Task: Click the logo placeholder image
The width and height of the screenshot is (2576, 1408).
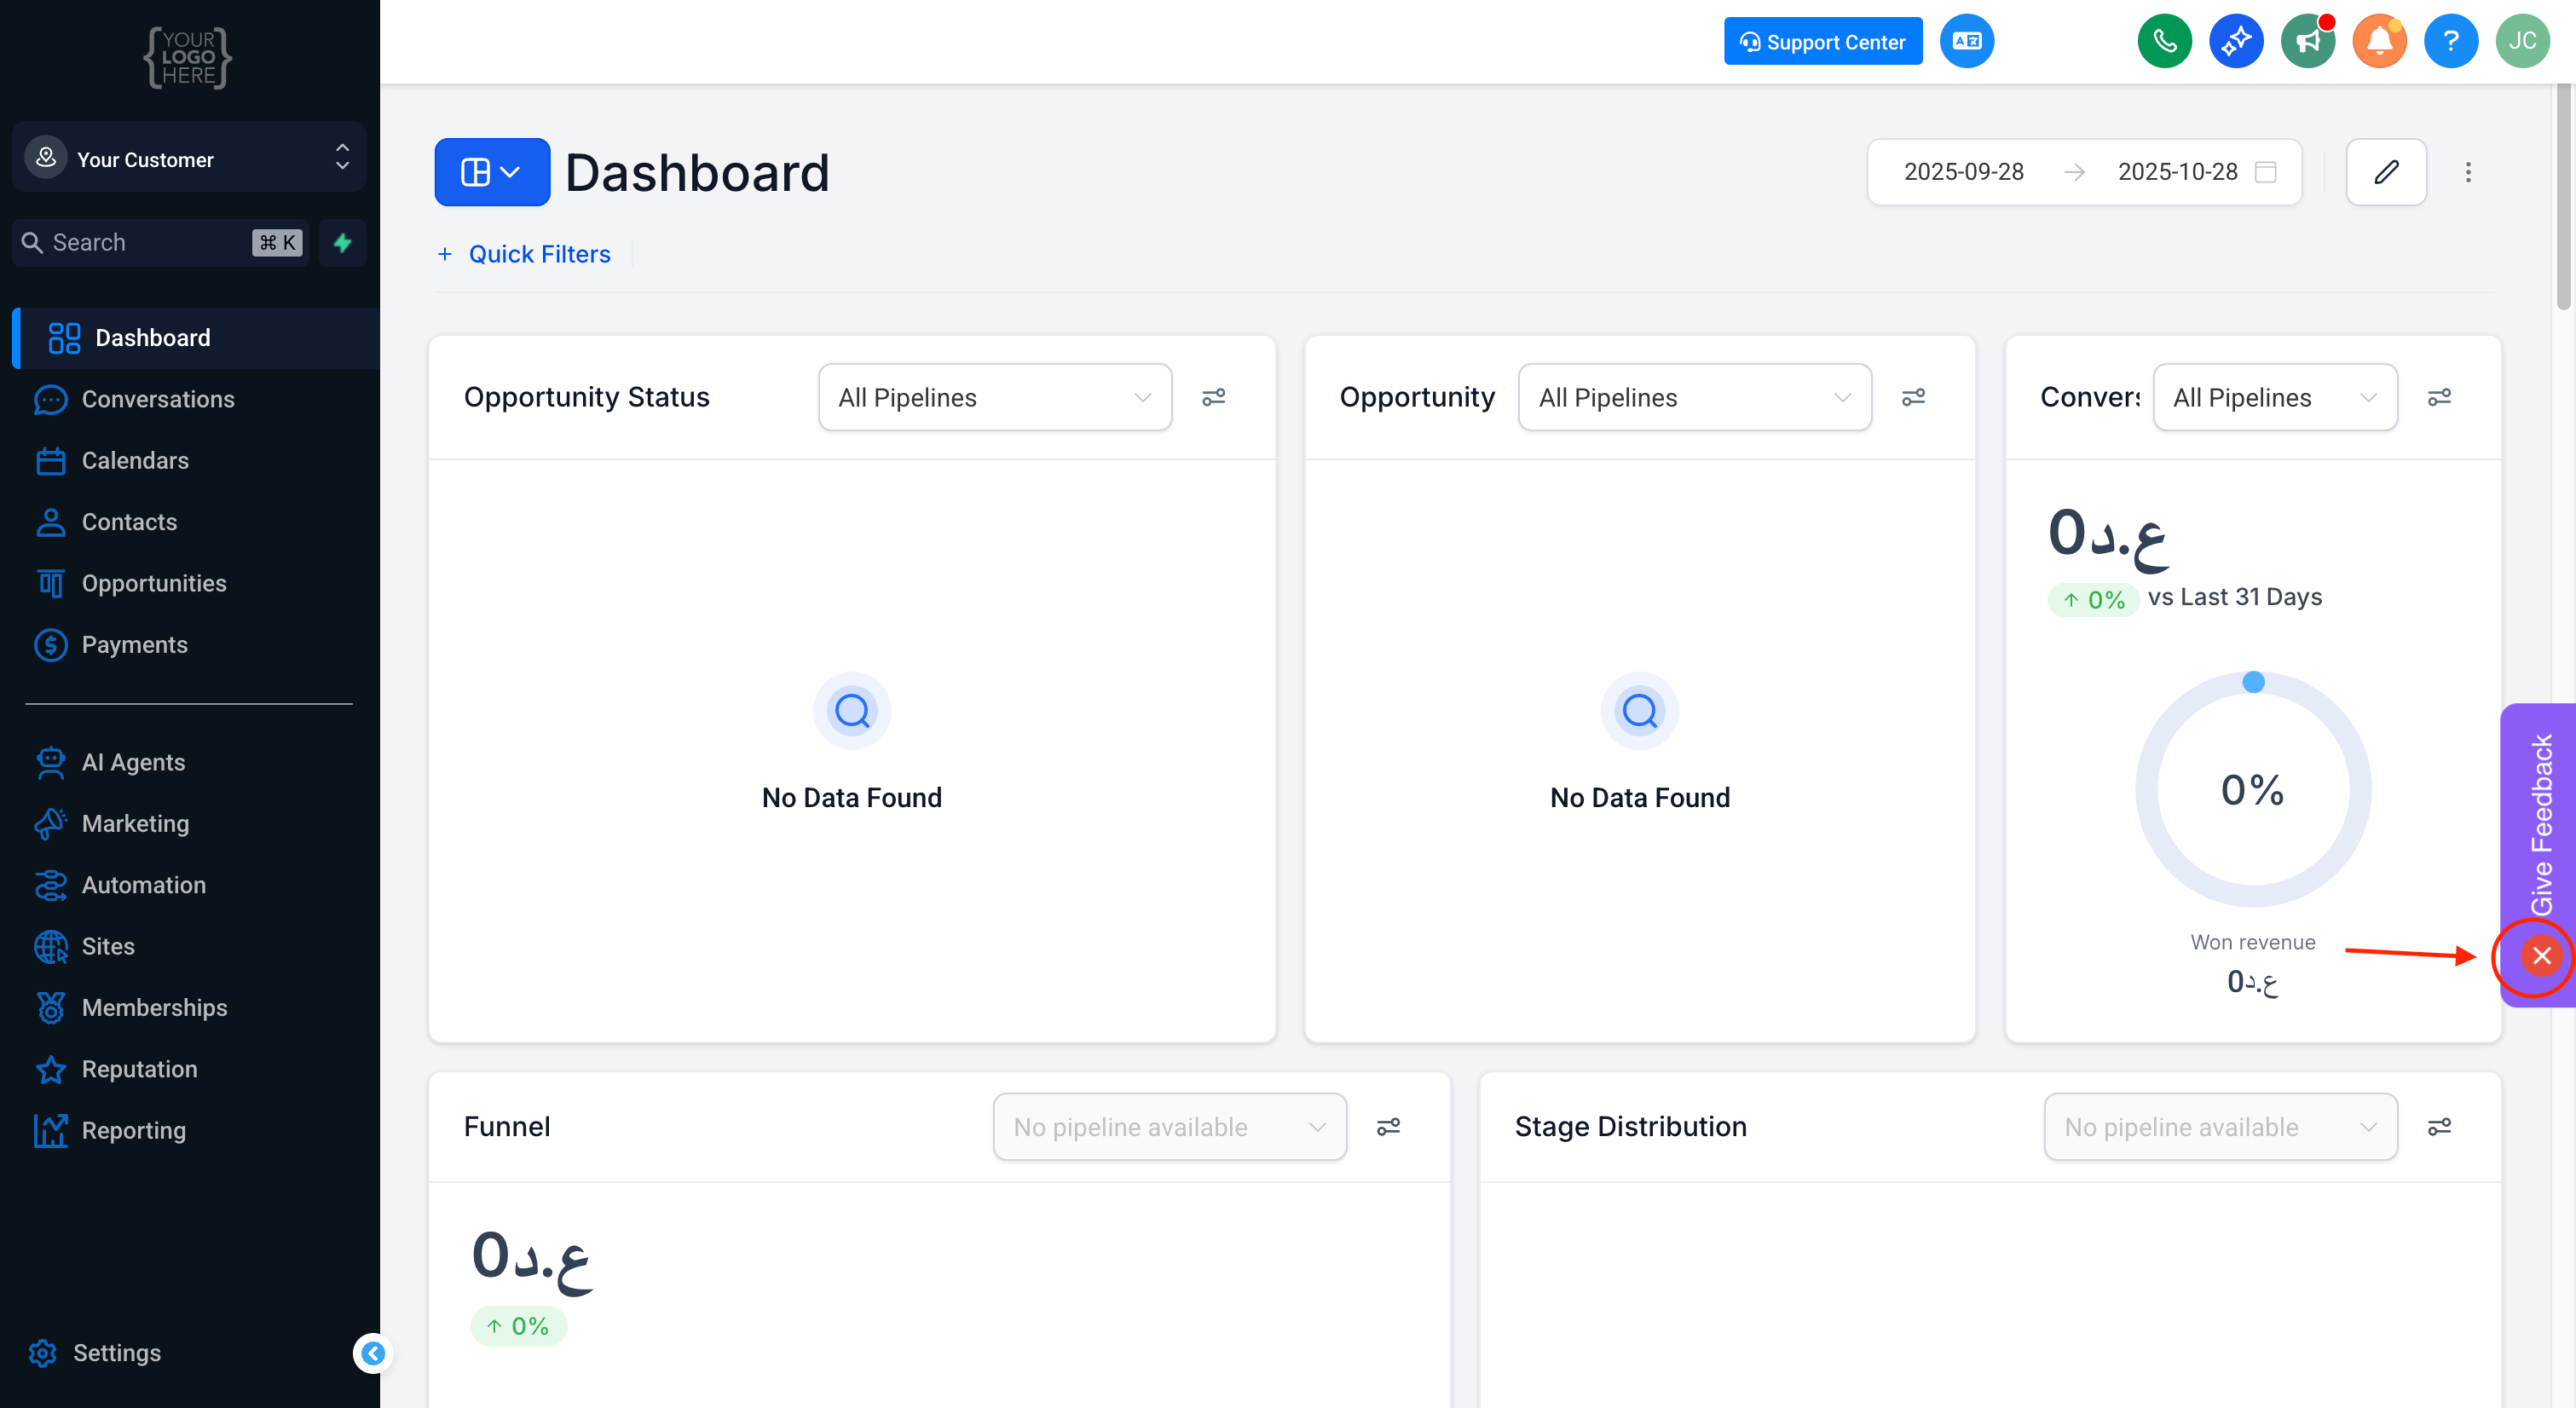Action: 188,57
